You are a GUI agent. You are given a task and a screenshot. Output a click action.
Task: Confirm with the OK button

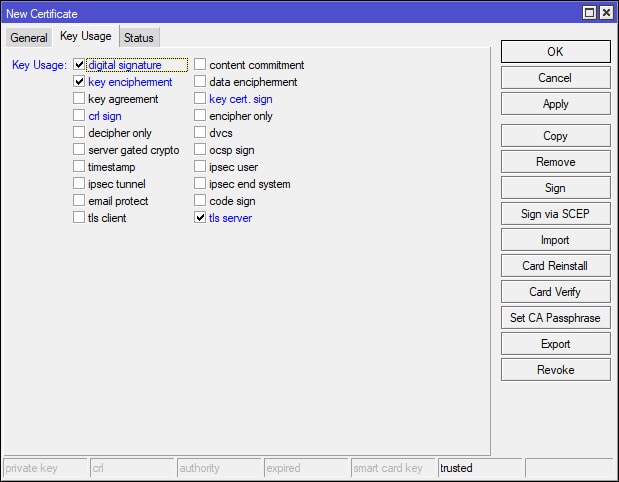(555, 51)
